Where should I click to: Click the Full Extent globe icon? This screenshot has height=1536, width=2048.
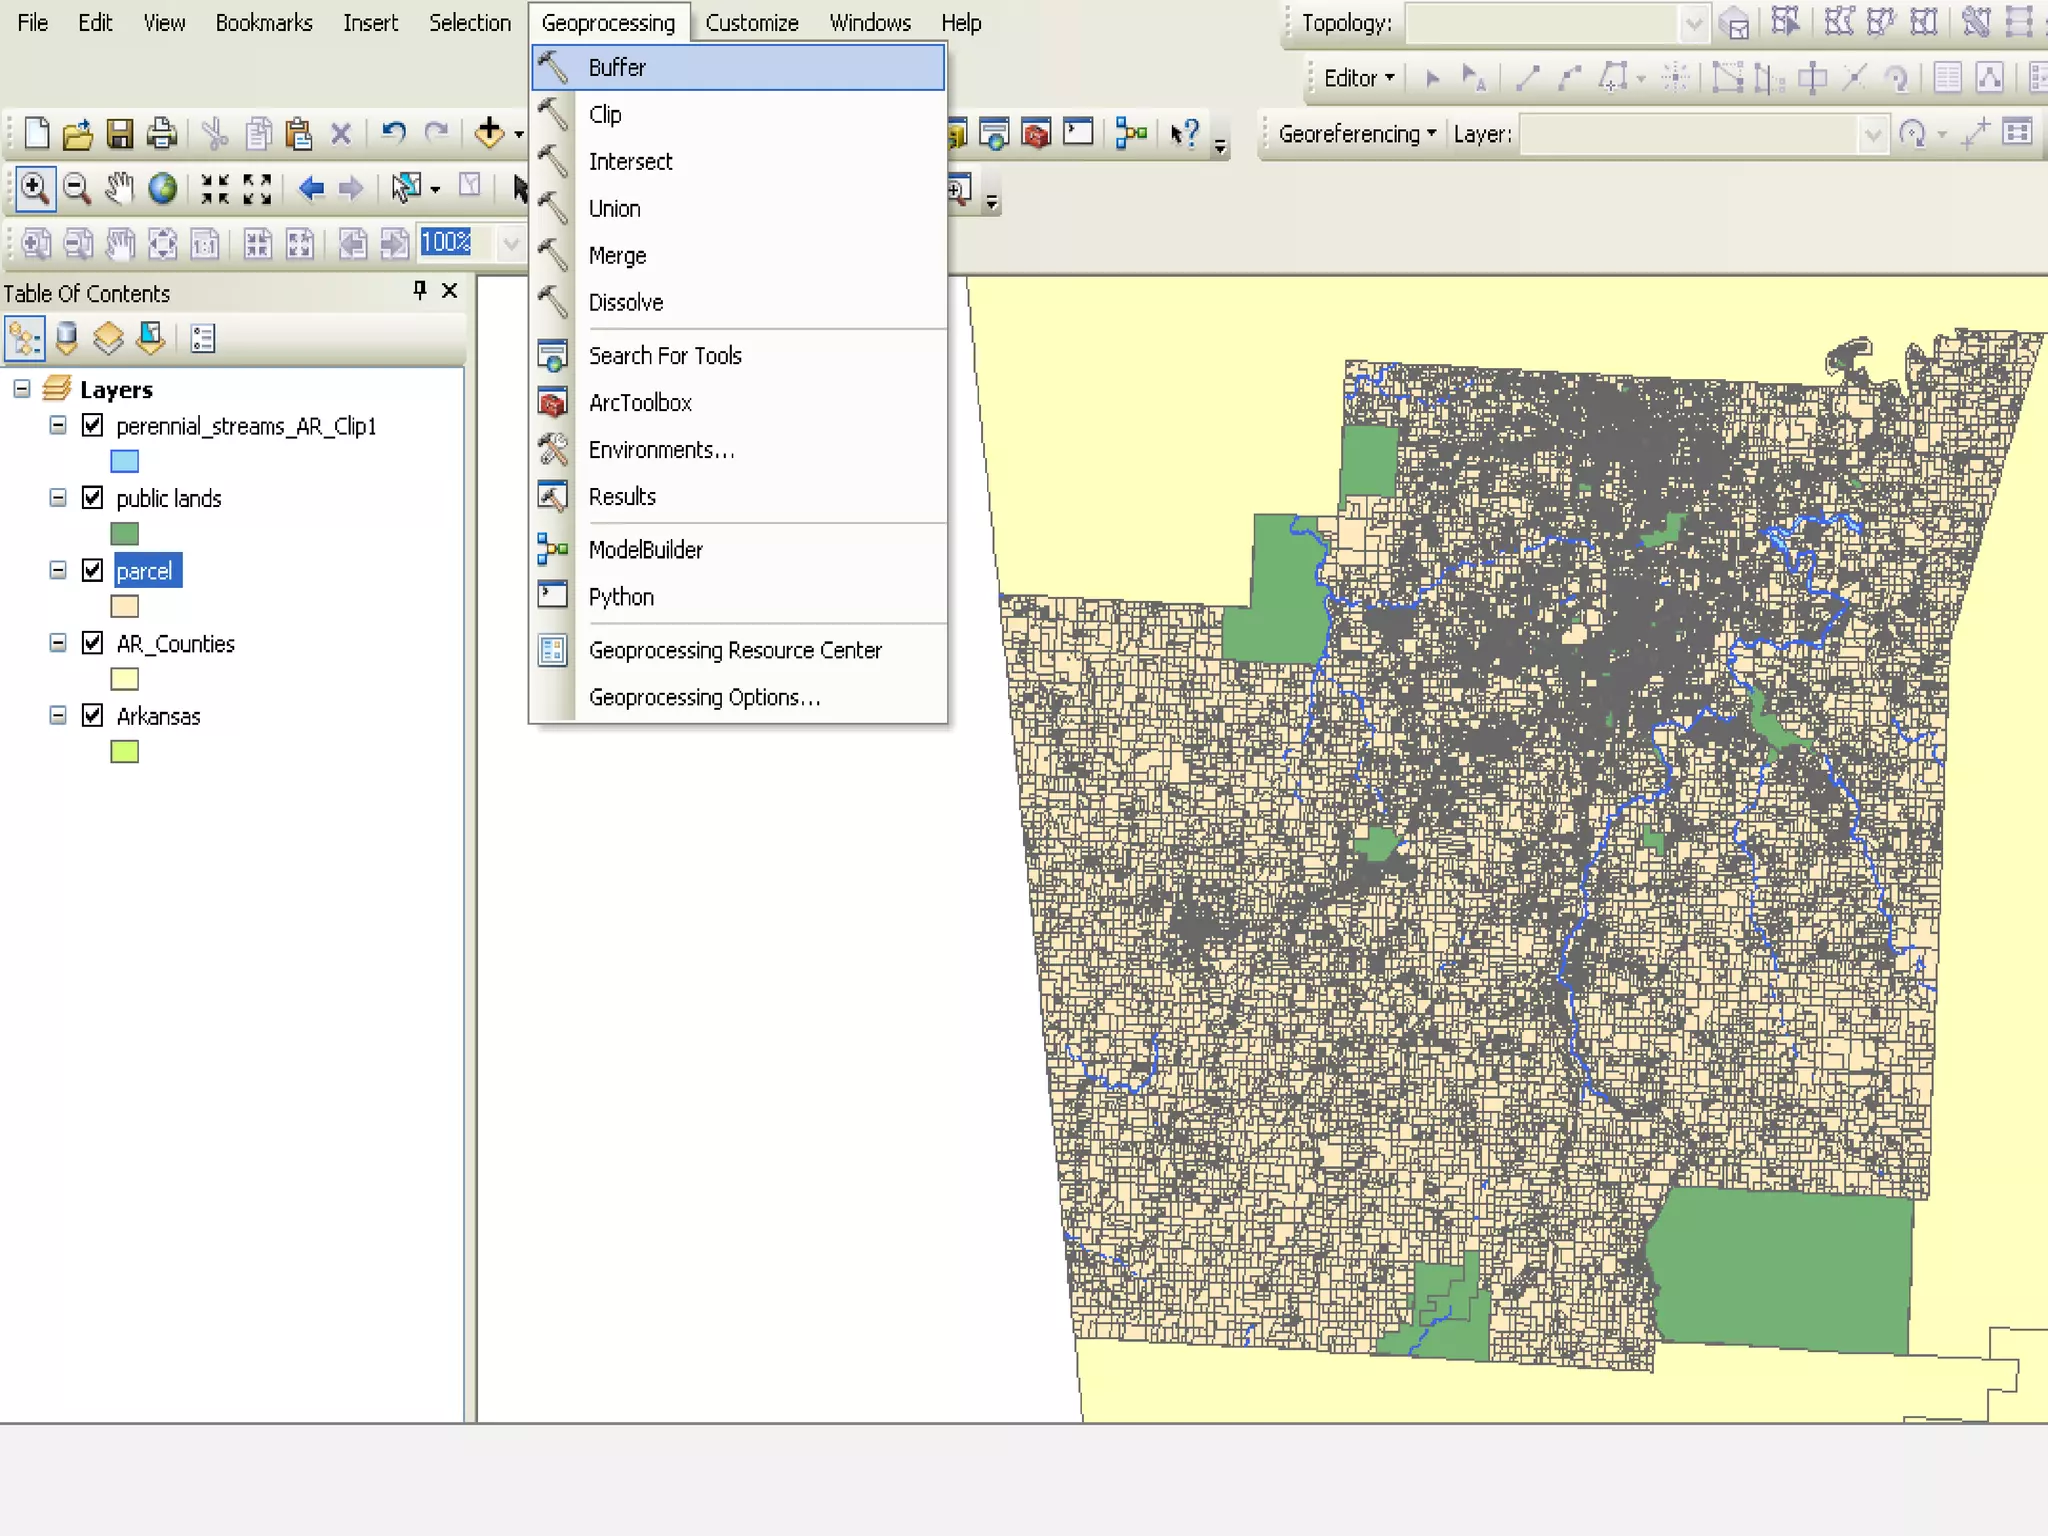162,188
